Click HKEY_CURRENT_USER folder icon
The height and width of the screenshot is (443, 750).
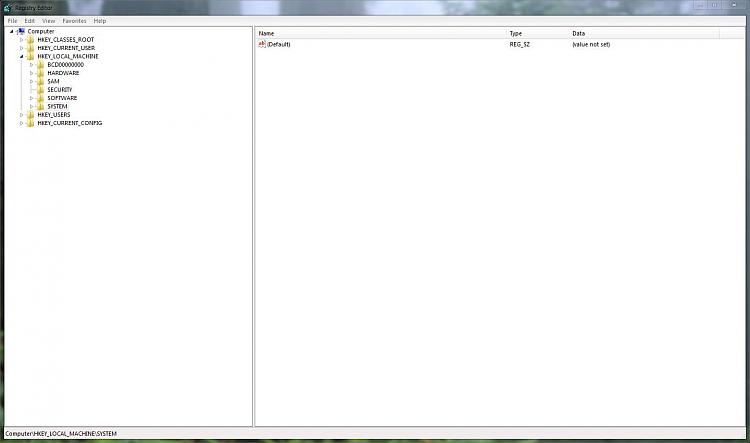[x=31, y=48]
